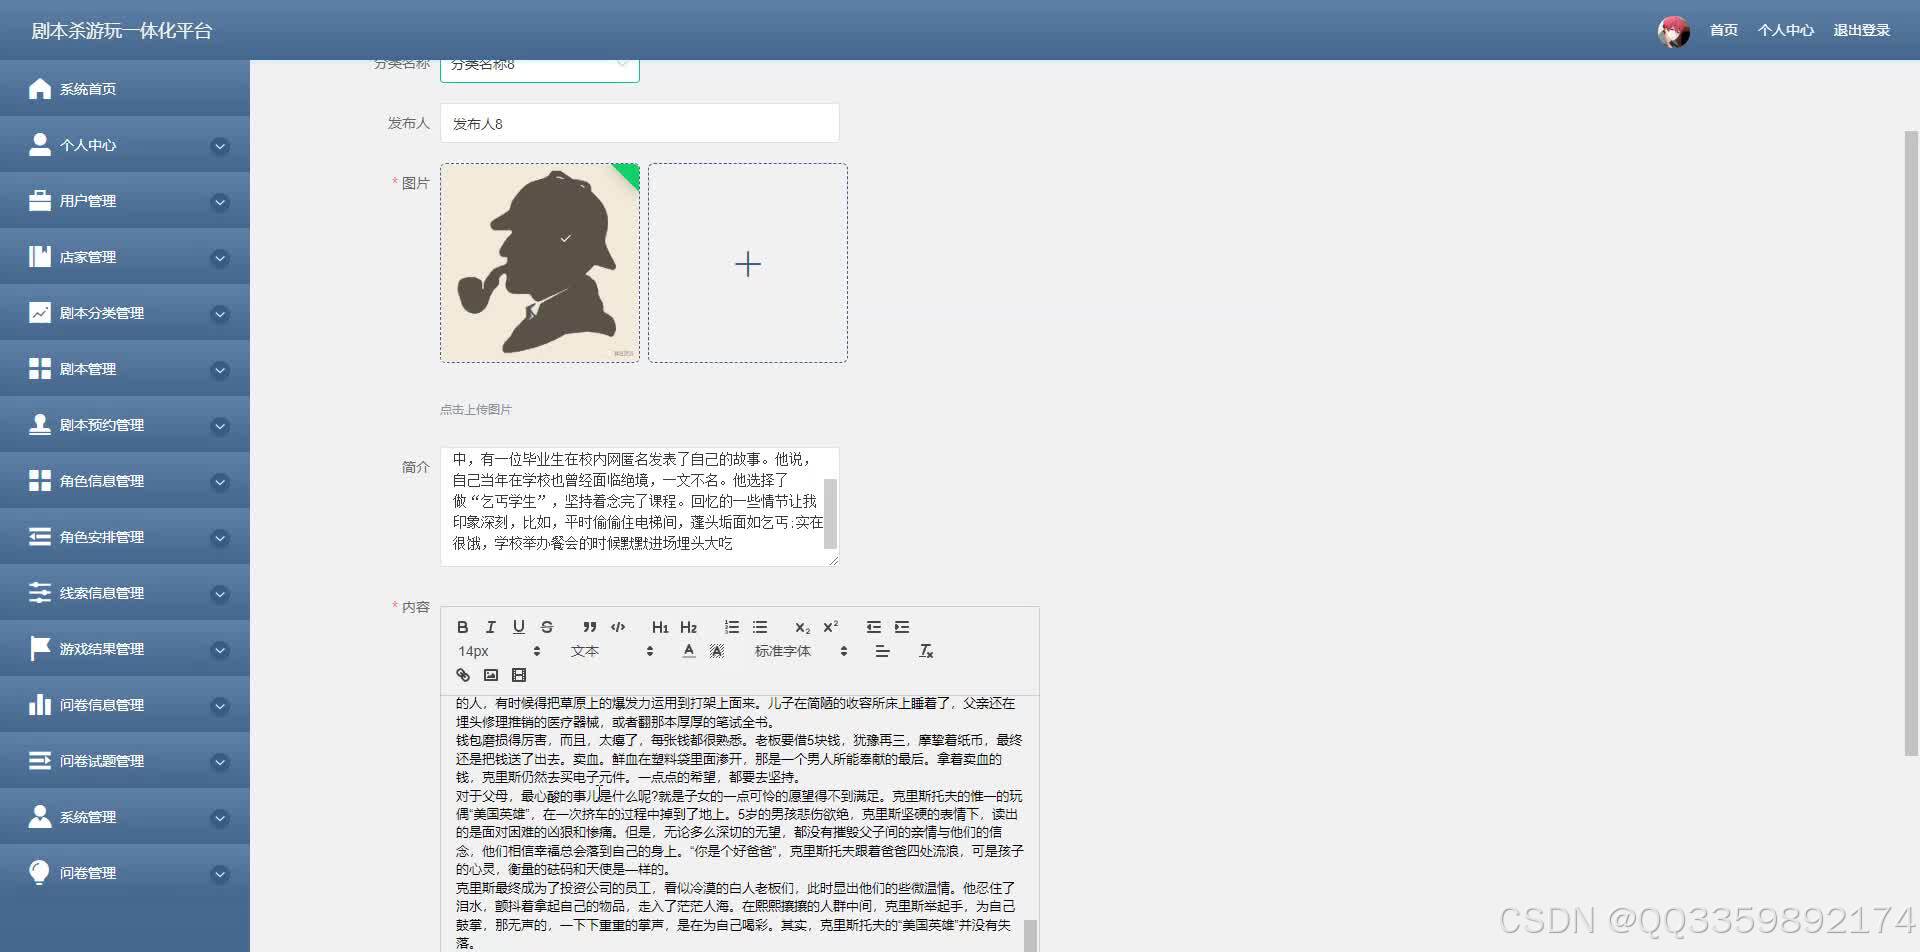Image resolution: width=1920 pixels, height=952 pixels.
Task: Apply subscript formatting
Action: (802, 627)
